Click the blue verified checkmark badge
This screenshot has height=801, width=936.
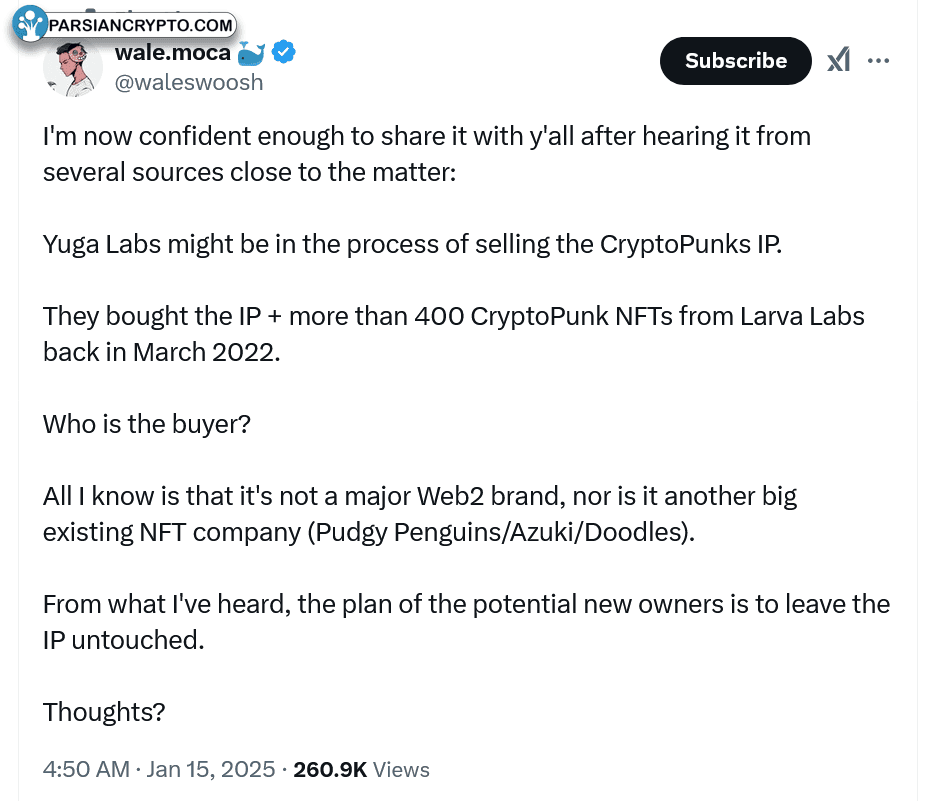(284, 53)
